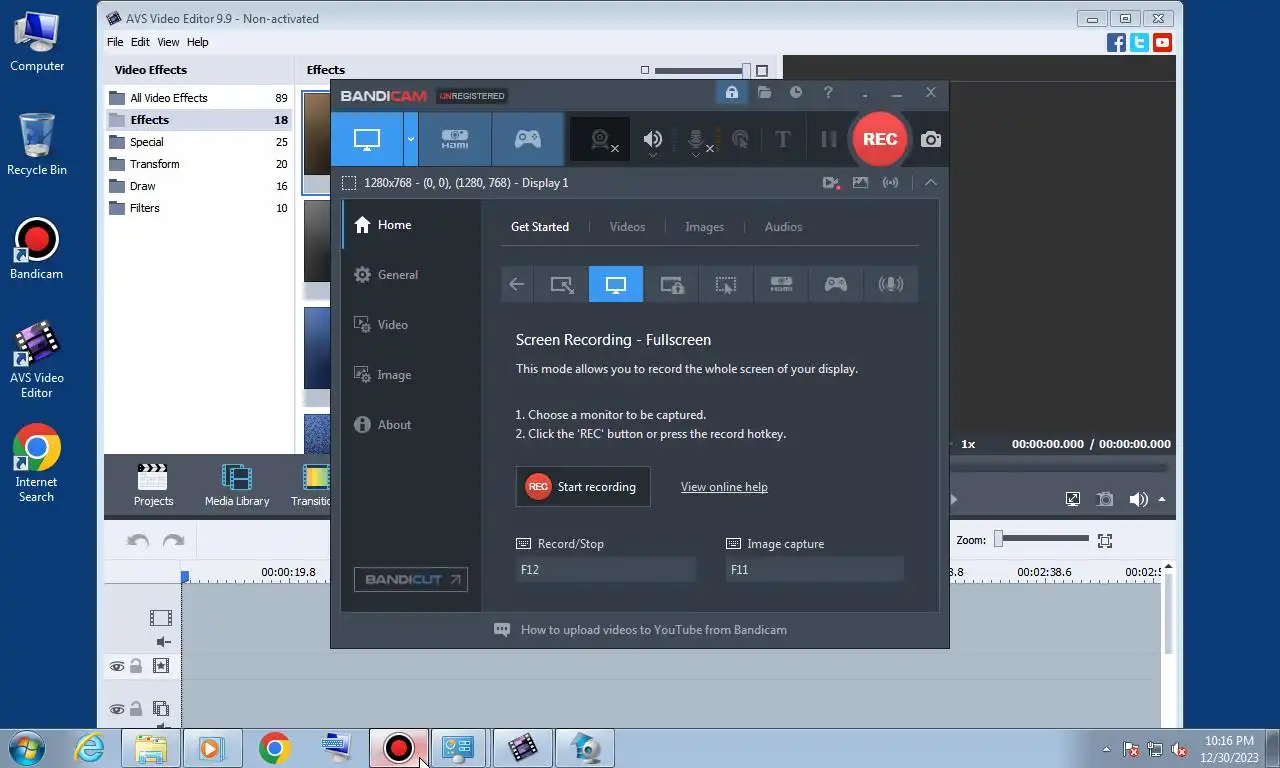
Task: Open Image settings in Bandicam sidebar
Action: pos(411,375)
